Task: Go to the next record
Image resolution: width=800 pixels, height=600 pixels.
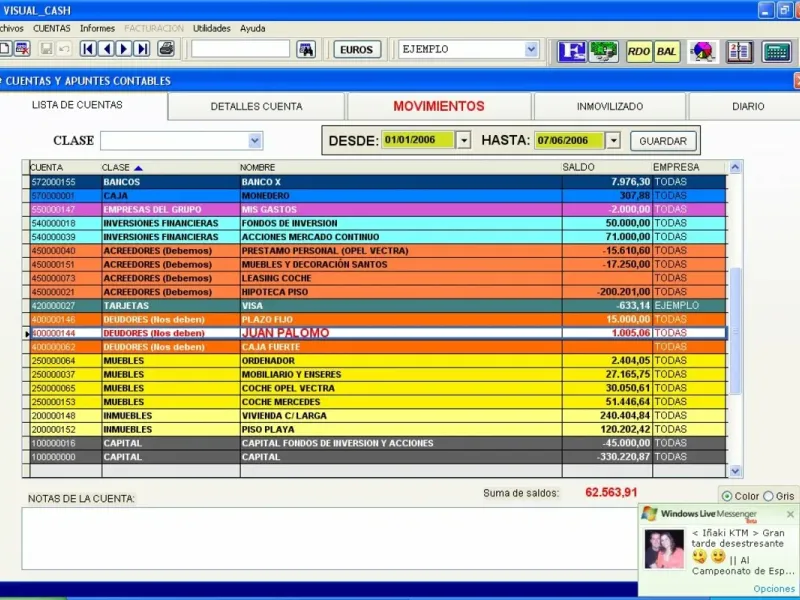Action: [124, 49]
